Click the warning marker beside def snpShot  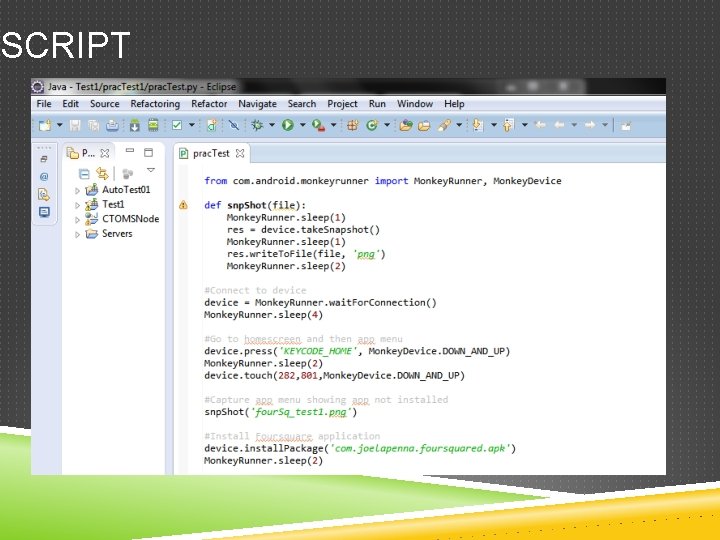click(183, 205)
